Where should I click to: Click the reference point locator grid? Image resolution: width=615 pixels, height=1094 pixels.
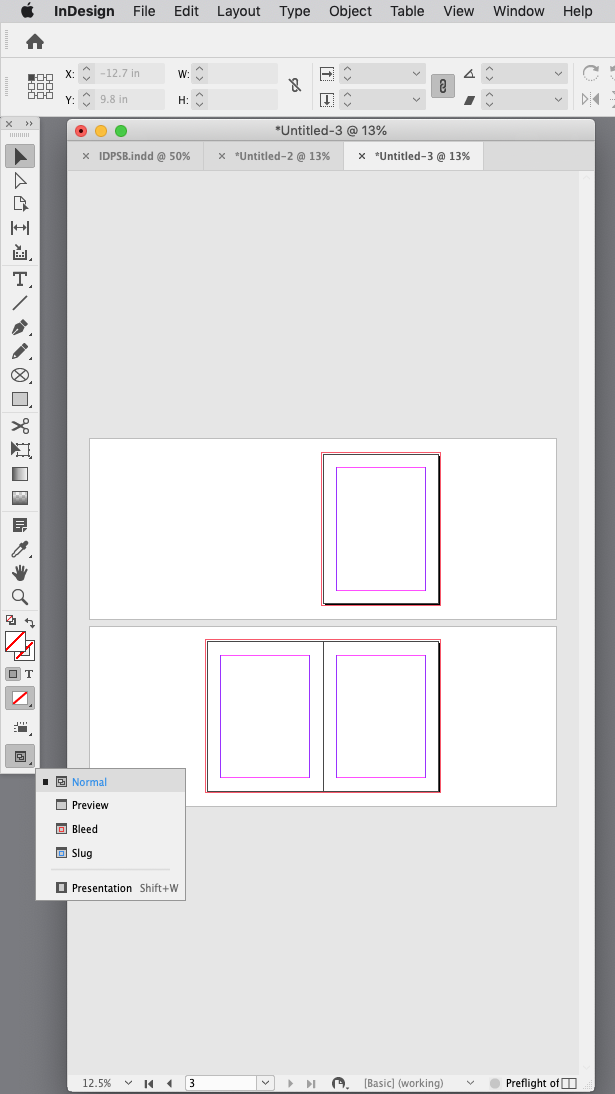[x=40, y=87]
